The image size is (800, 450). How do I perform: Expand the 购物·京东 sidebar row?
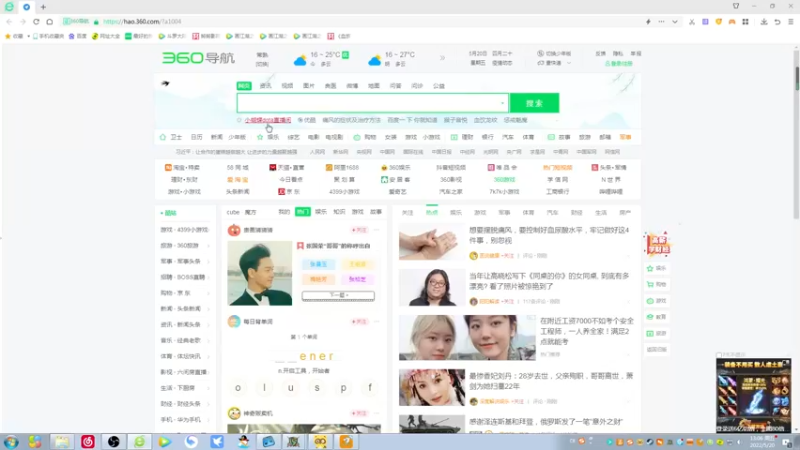[x=185, y=293]
